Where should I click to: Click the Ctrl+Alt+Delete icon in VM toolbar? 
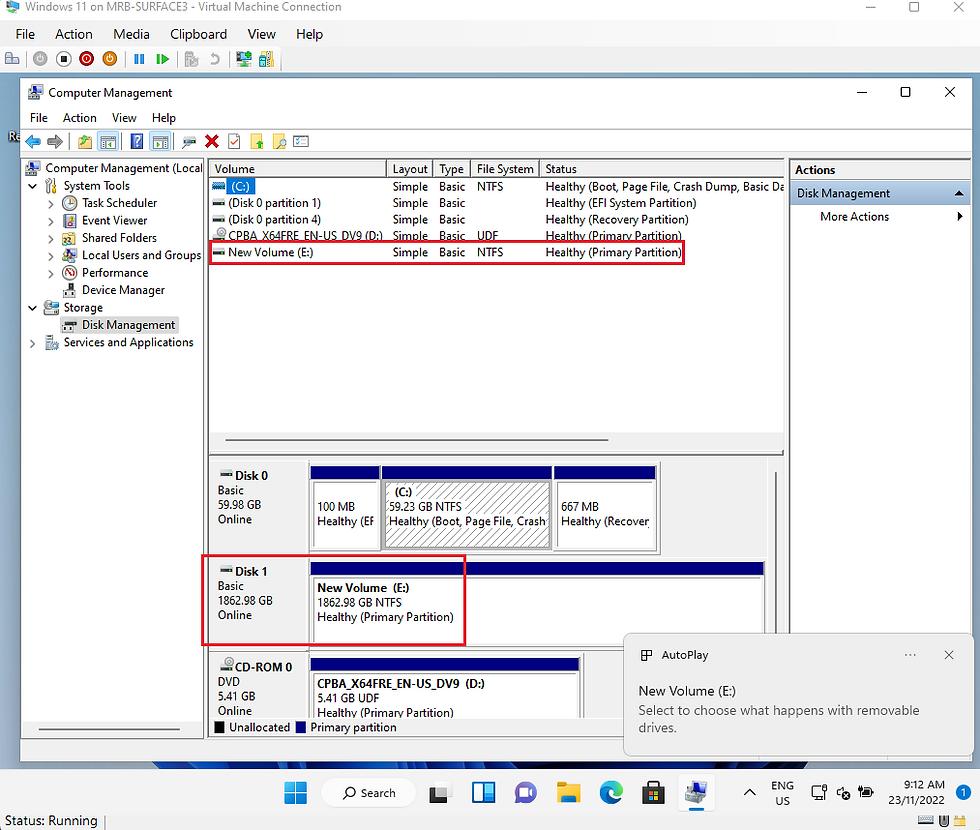point(12,59)
